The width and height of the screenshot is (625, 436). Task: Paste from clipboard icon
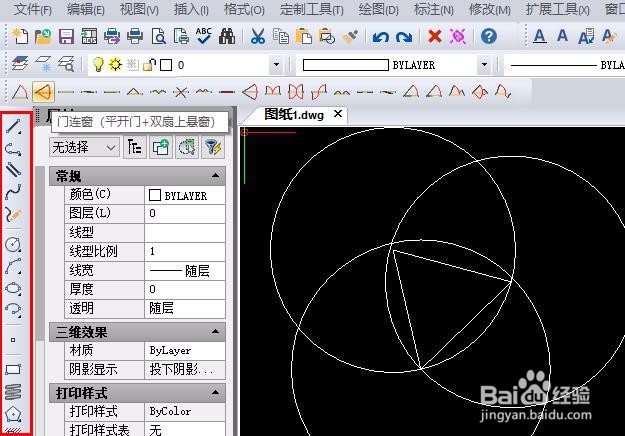pos(304,36)
